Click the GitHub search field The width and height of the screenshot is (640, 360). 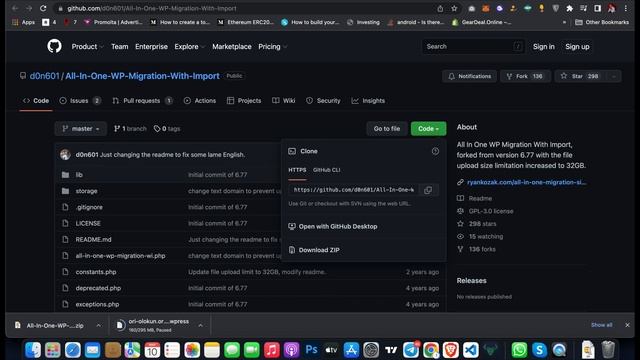[473, 47]
